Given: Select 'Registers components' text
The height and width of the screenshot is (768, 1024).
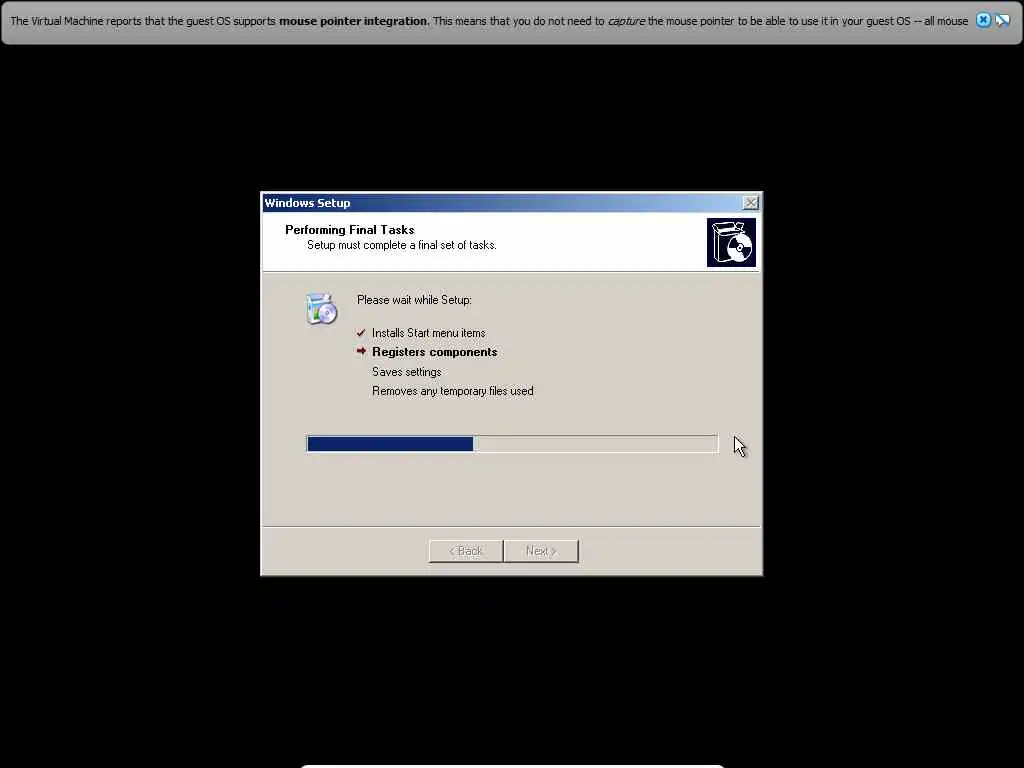Looking at the screenshot, I should 434,352.
